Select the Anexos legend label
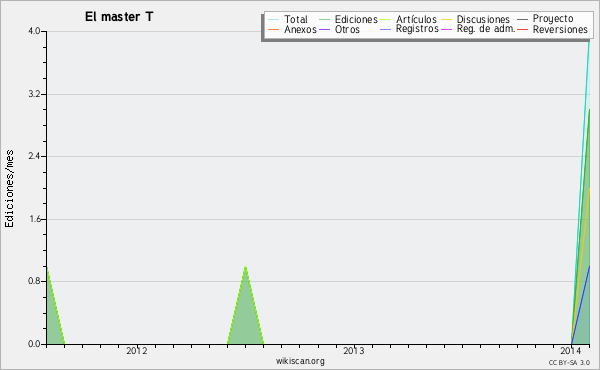The image size is (600, 370). coord(300,29)
